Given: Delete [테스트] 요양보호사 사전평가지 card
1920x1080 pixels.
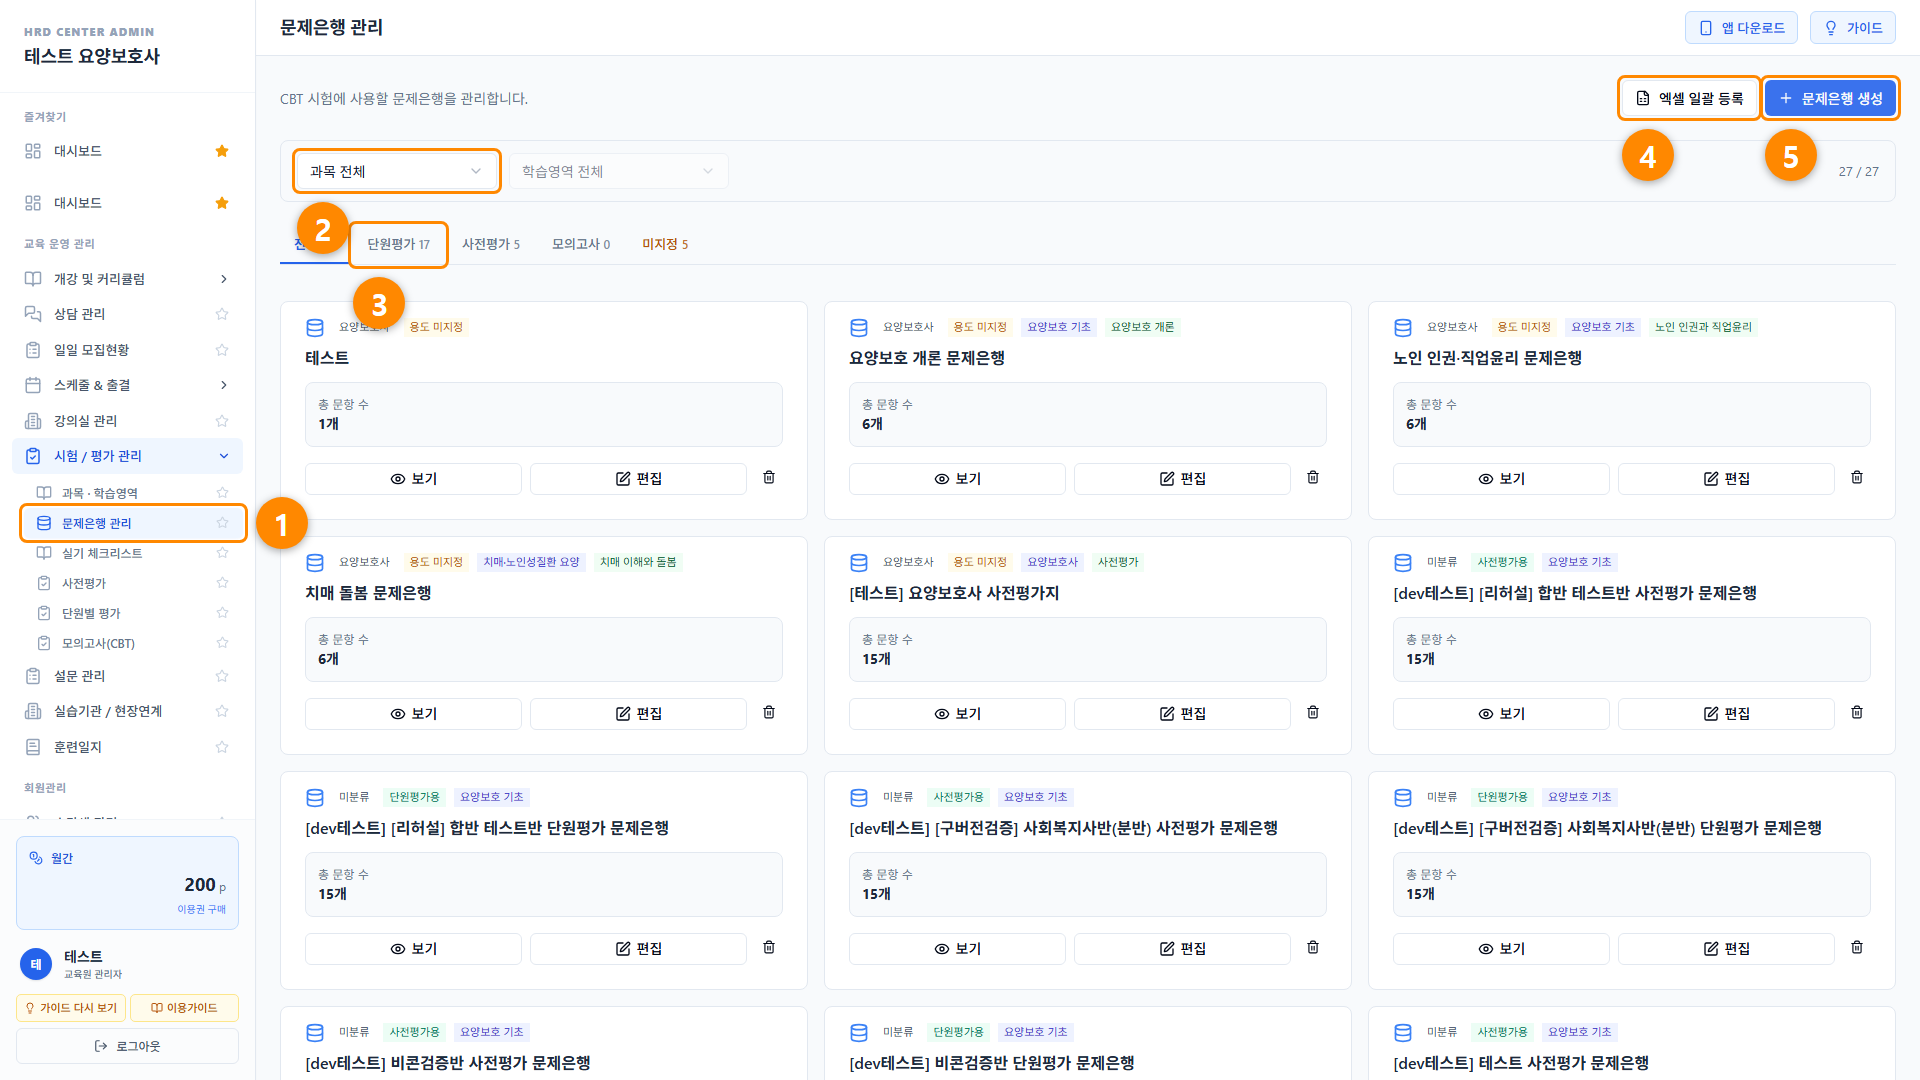Looking at the screenshot, I should pyautogui.click(x=1313, y=713).
